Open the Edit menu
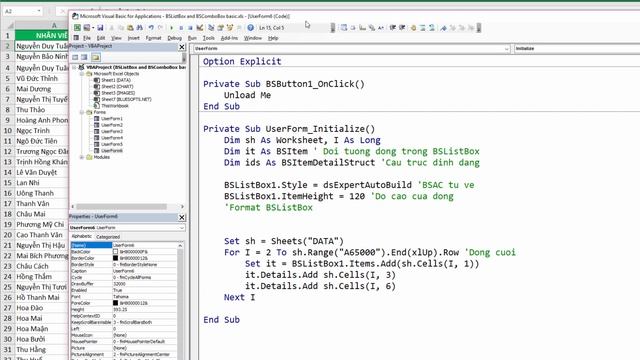640x360 pixels. (101, 38)
